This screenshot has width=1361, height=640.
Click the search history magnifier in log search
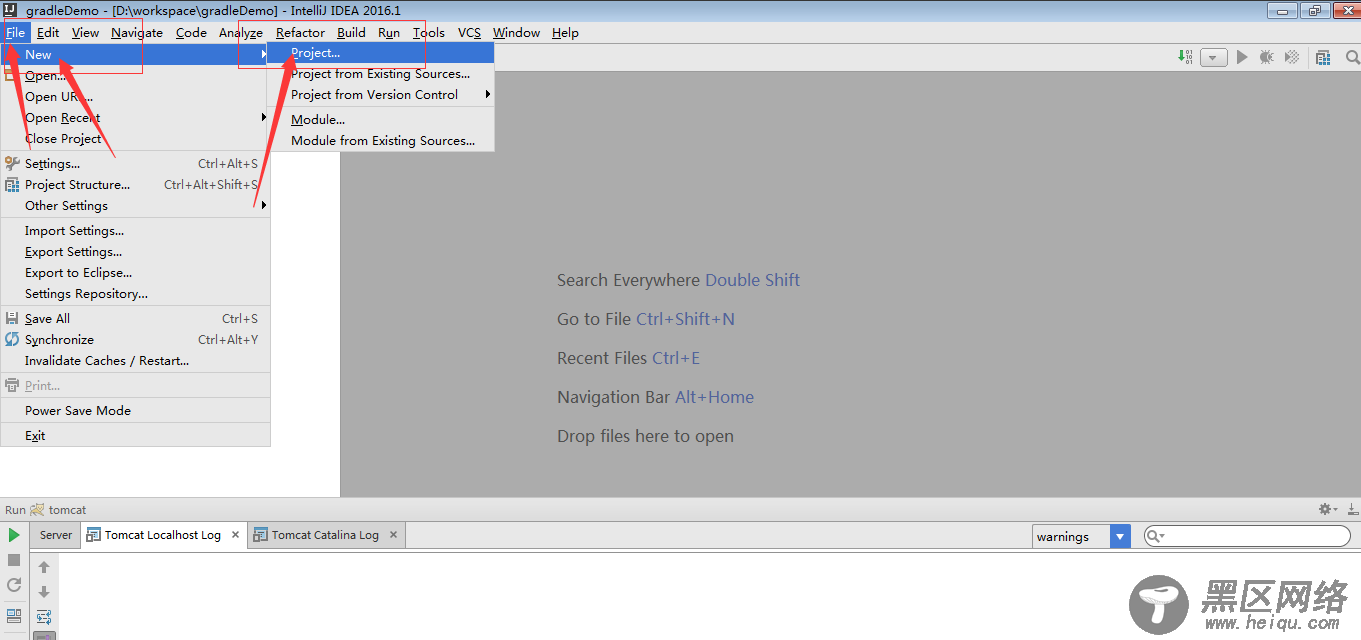point(1155,537)
